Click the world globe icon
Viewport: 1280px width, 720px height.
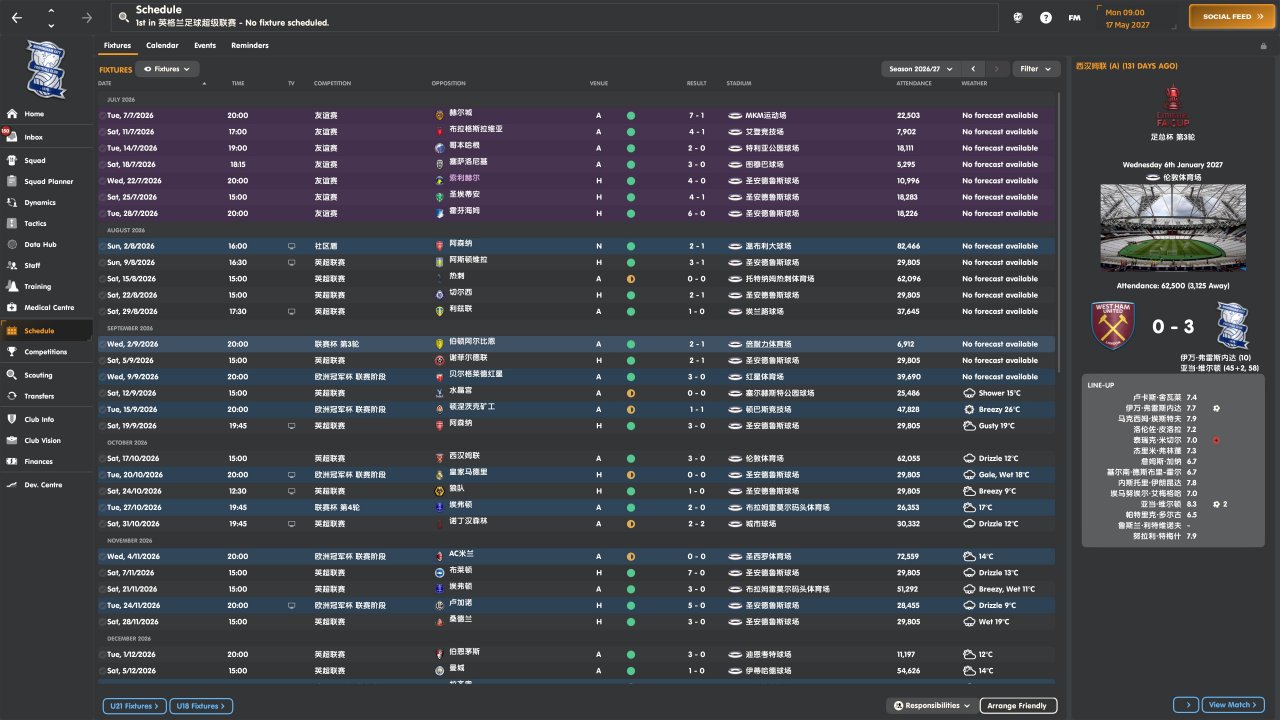[x=1018, y=17]
